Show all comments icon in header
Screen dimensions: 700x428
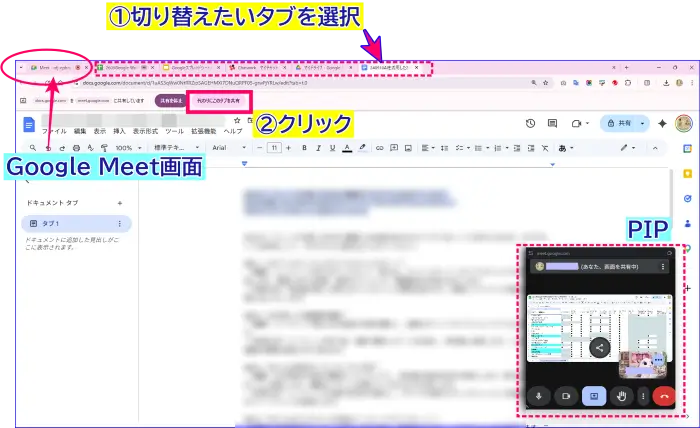pos(552,123)
